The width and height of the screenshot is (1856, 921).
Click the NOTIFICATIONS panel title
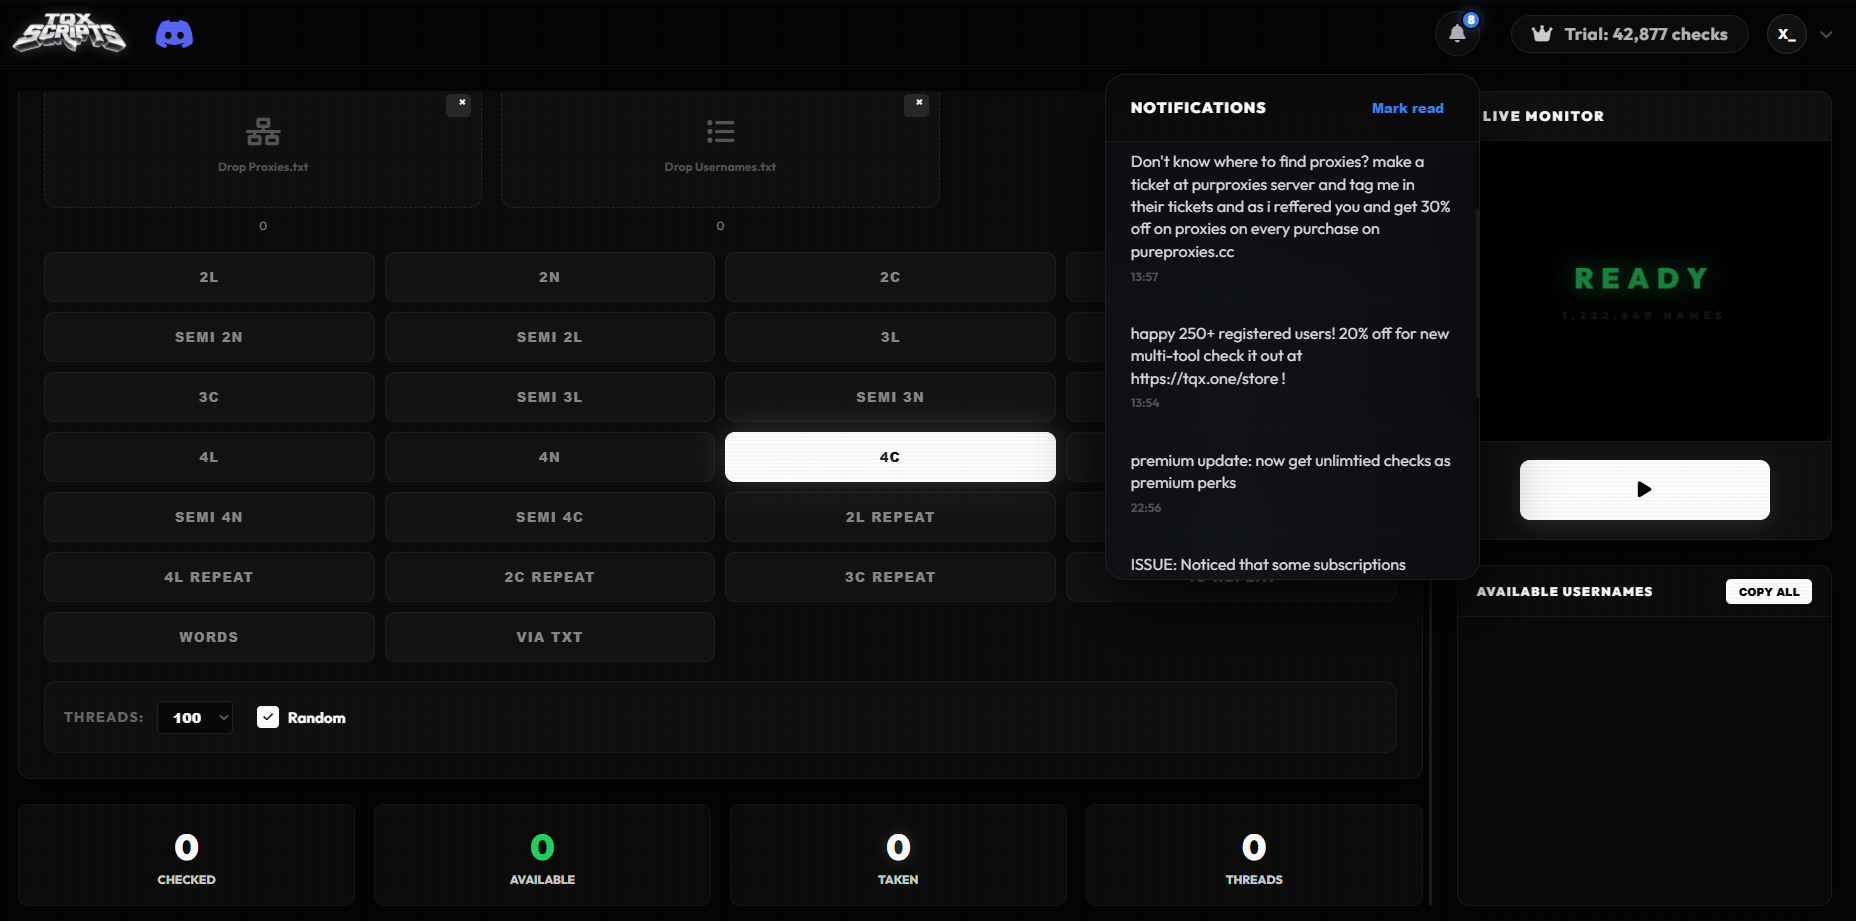[1198, 108]
